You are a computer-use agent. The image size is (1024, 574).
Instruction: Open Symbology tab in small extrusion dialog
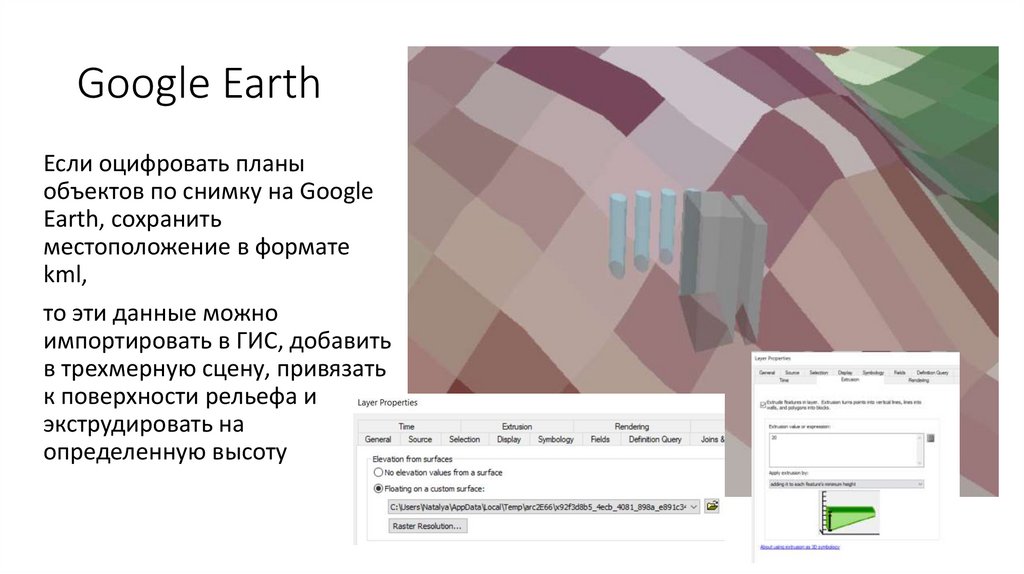point(873,373)
